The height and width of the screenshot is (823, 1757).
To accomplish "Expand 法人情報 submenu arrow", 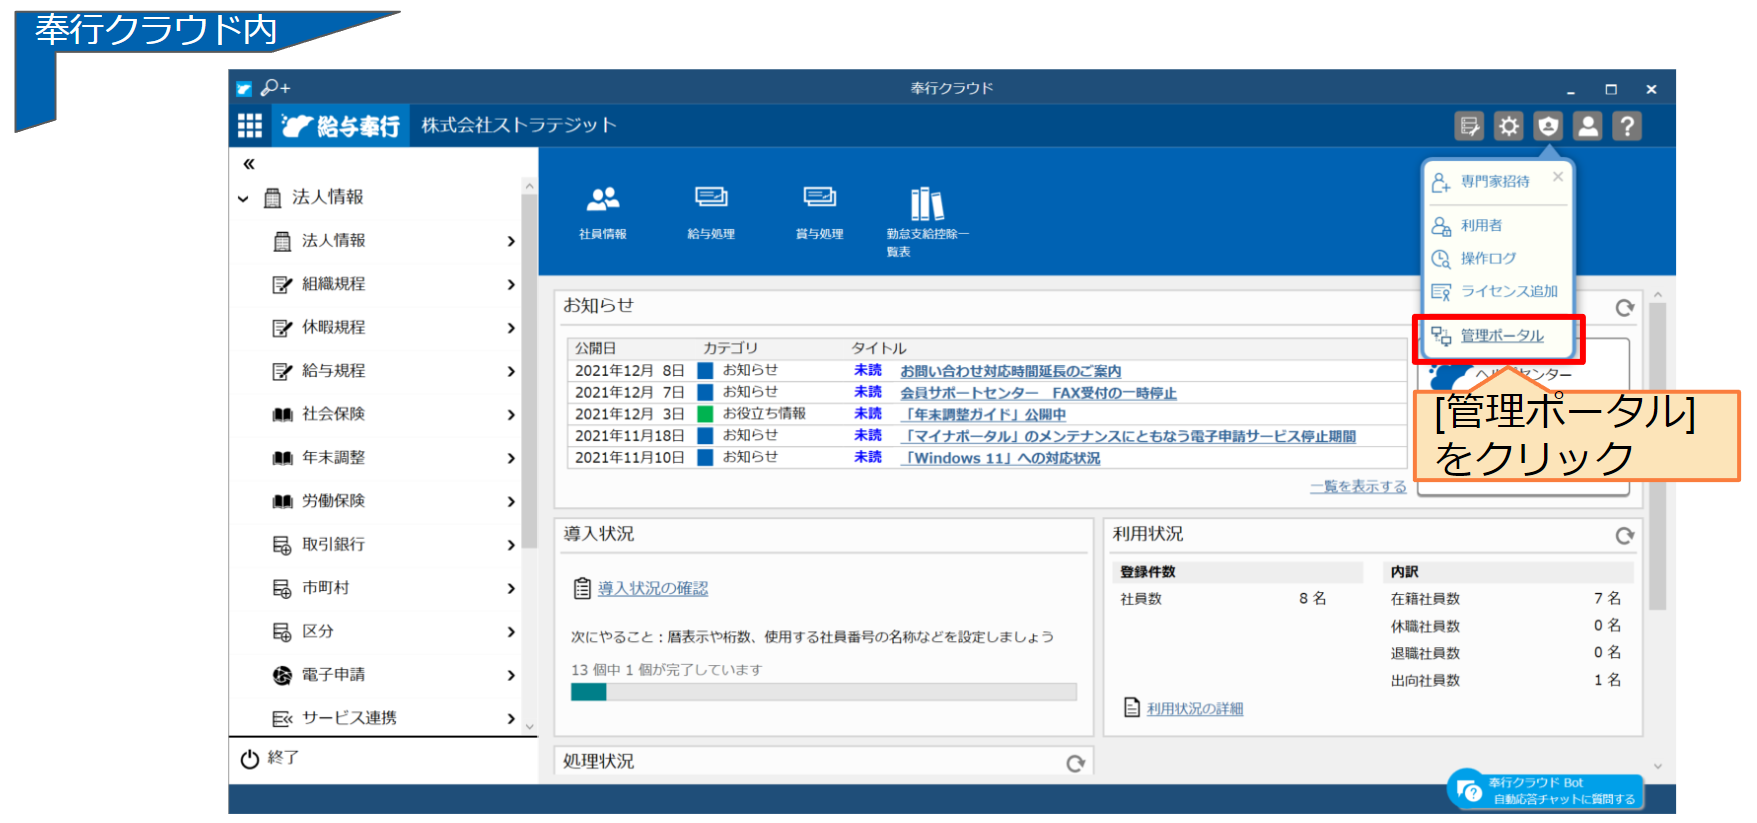I will tap(511, 241).
